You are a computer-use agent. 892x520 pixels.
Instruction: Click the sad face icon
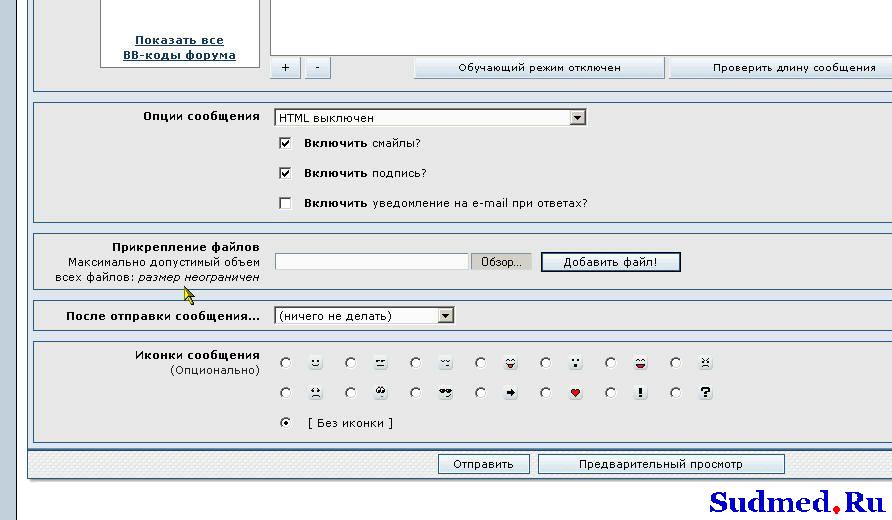coord(315,393)
